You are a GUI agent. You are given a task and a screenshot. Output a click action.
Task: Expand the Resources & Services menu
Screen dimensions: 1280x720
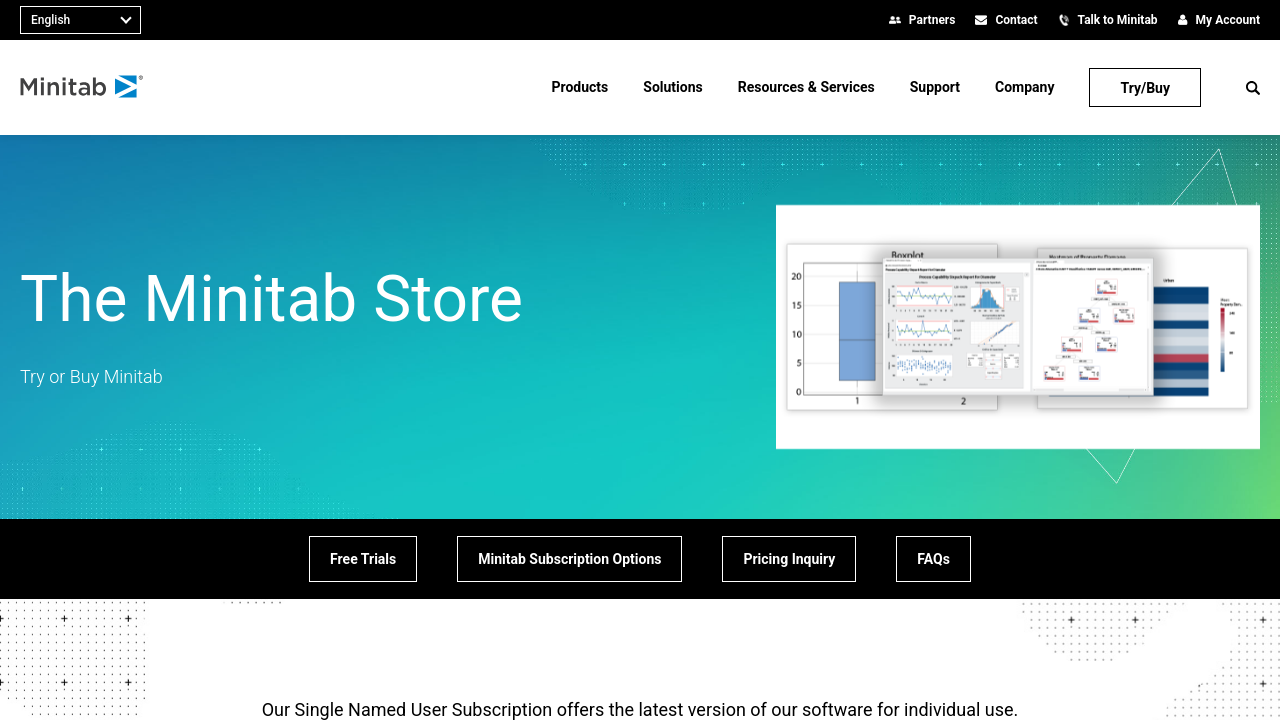[x=805, y=87]
